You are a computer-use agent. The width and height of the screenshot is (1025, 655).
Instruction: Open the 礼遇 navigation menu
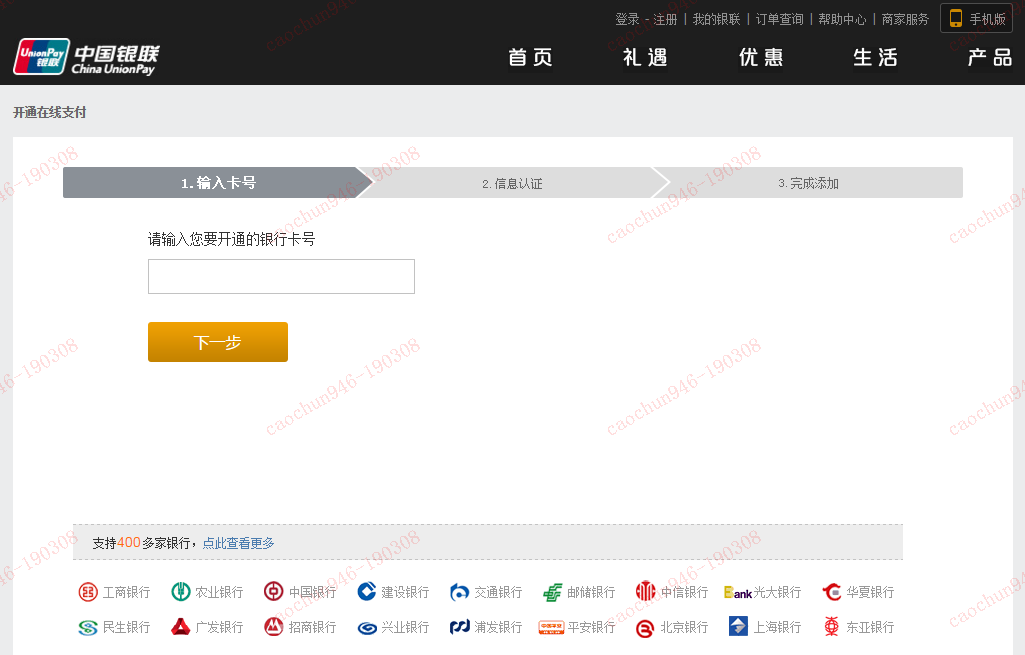(x=645, y=58)
